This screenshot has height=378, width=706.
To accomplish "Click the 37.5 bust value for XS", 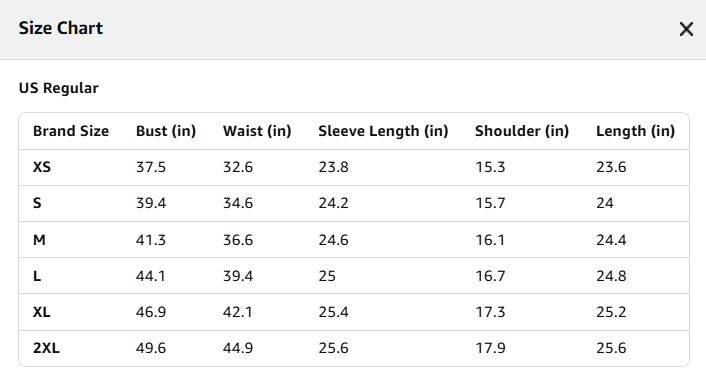I will point(151,167).
